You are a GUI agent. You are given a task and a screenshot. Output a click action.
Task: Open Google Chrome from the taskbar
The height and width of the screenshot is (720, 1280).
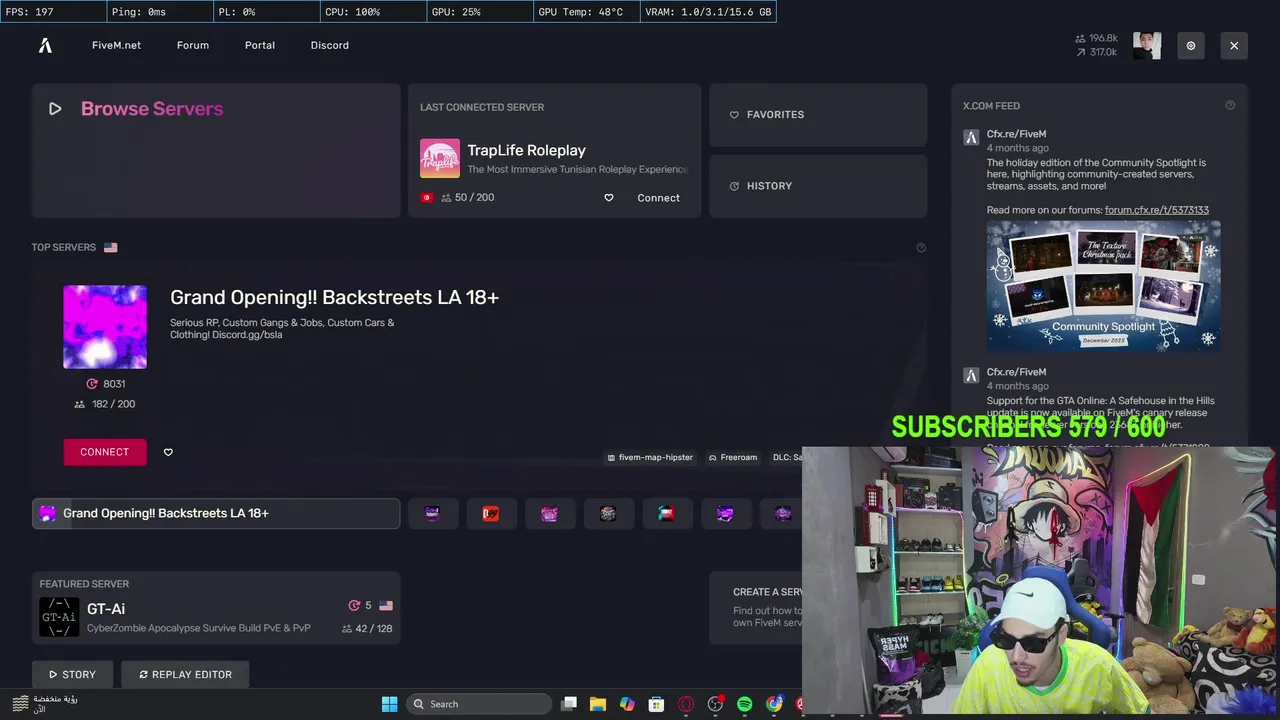click(774, 704)
